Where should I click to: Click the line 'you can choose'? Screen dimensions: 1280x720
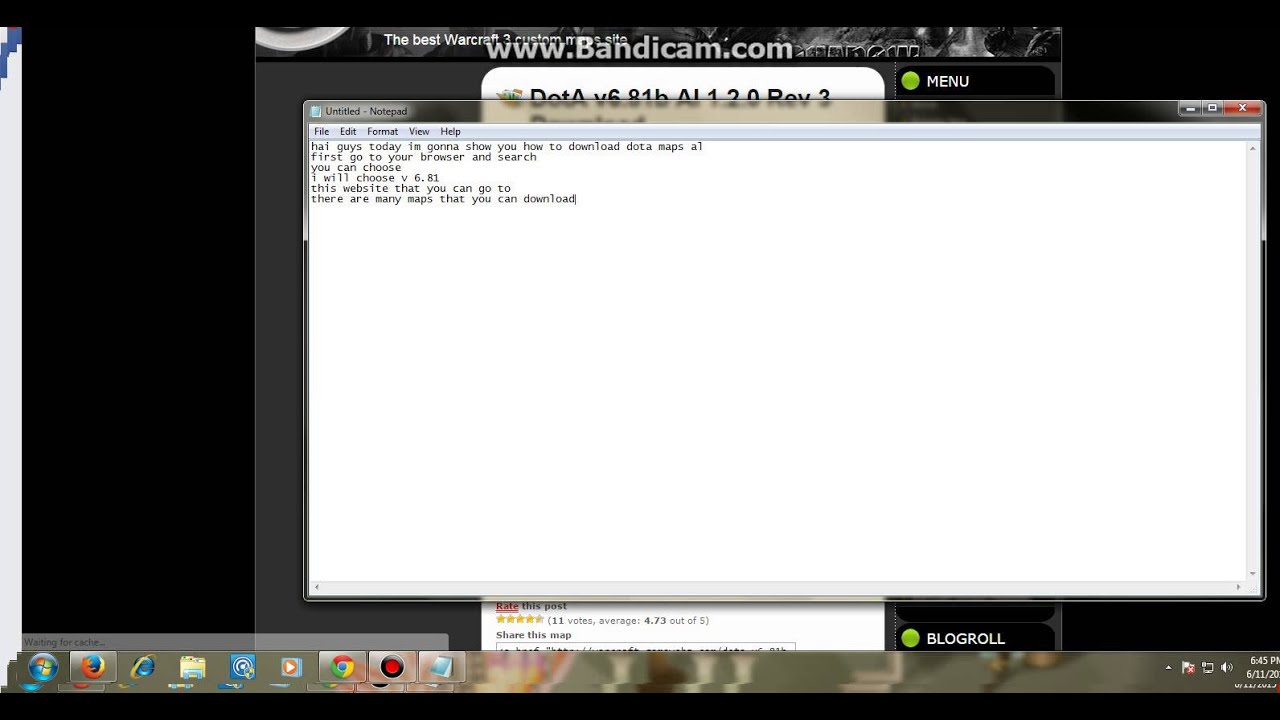(x=356, y=167)
